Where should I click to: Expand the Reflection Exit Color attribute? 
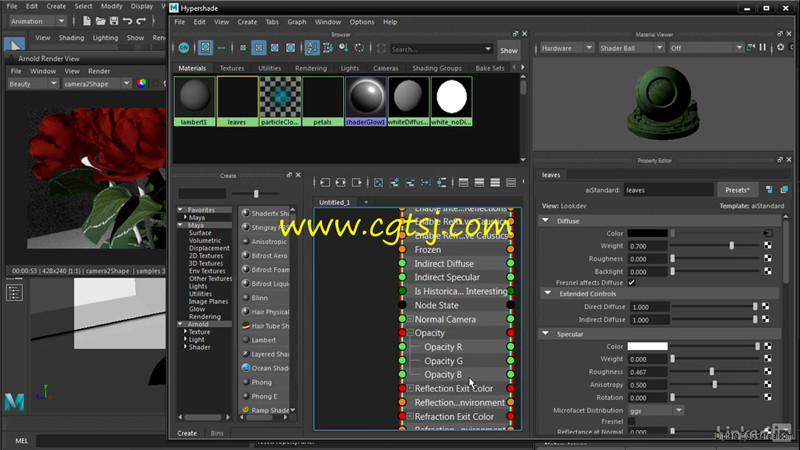tap(410, 388)
